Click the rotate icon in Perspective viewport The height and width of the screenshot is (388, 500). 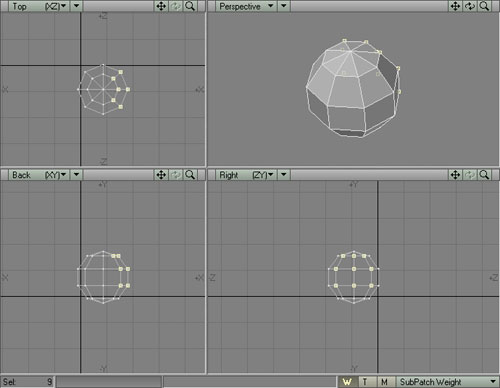(x=470, y=6)
